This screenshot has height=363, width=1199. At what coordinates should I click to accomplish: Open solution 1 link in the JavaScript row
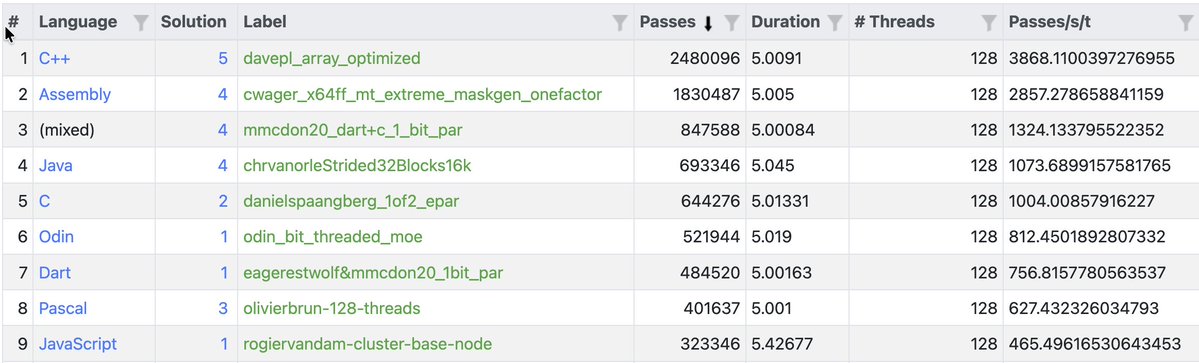pos(223,344)
